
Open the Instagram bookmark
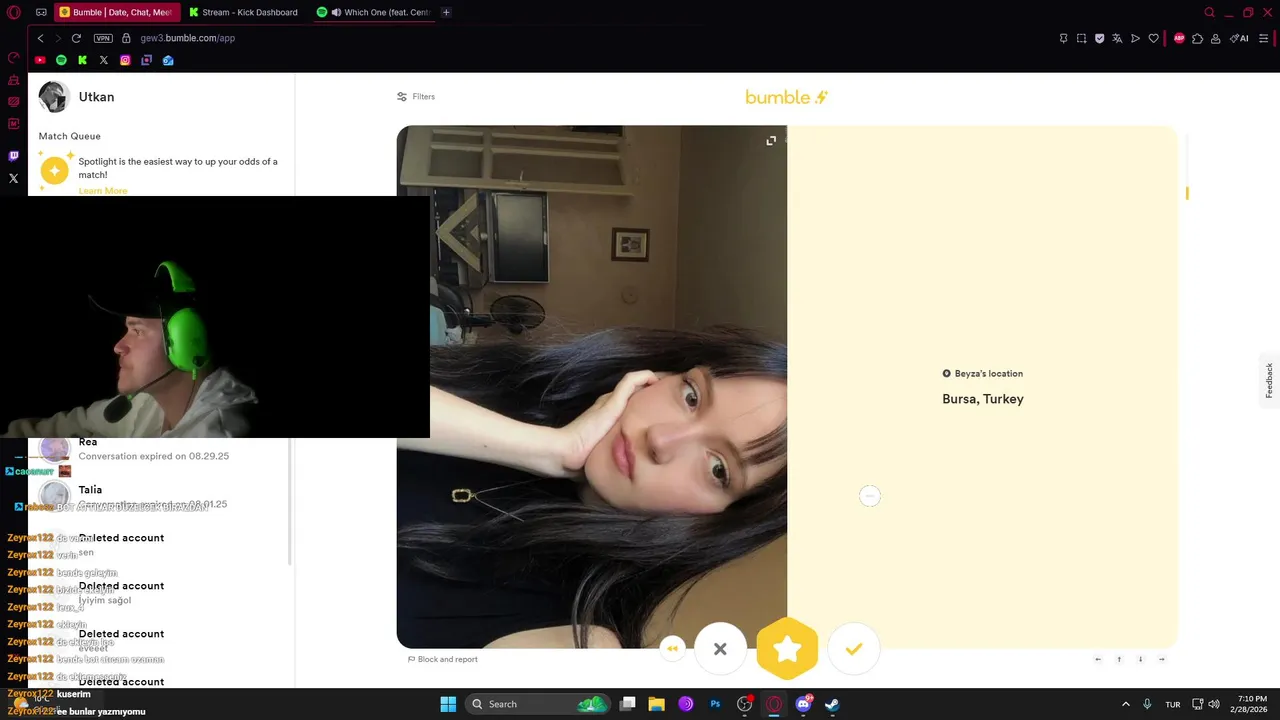click(x=125, y=60)
